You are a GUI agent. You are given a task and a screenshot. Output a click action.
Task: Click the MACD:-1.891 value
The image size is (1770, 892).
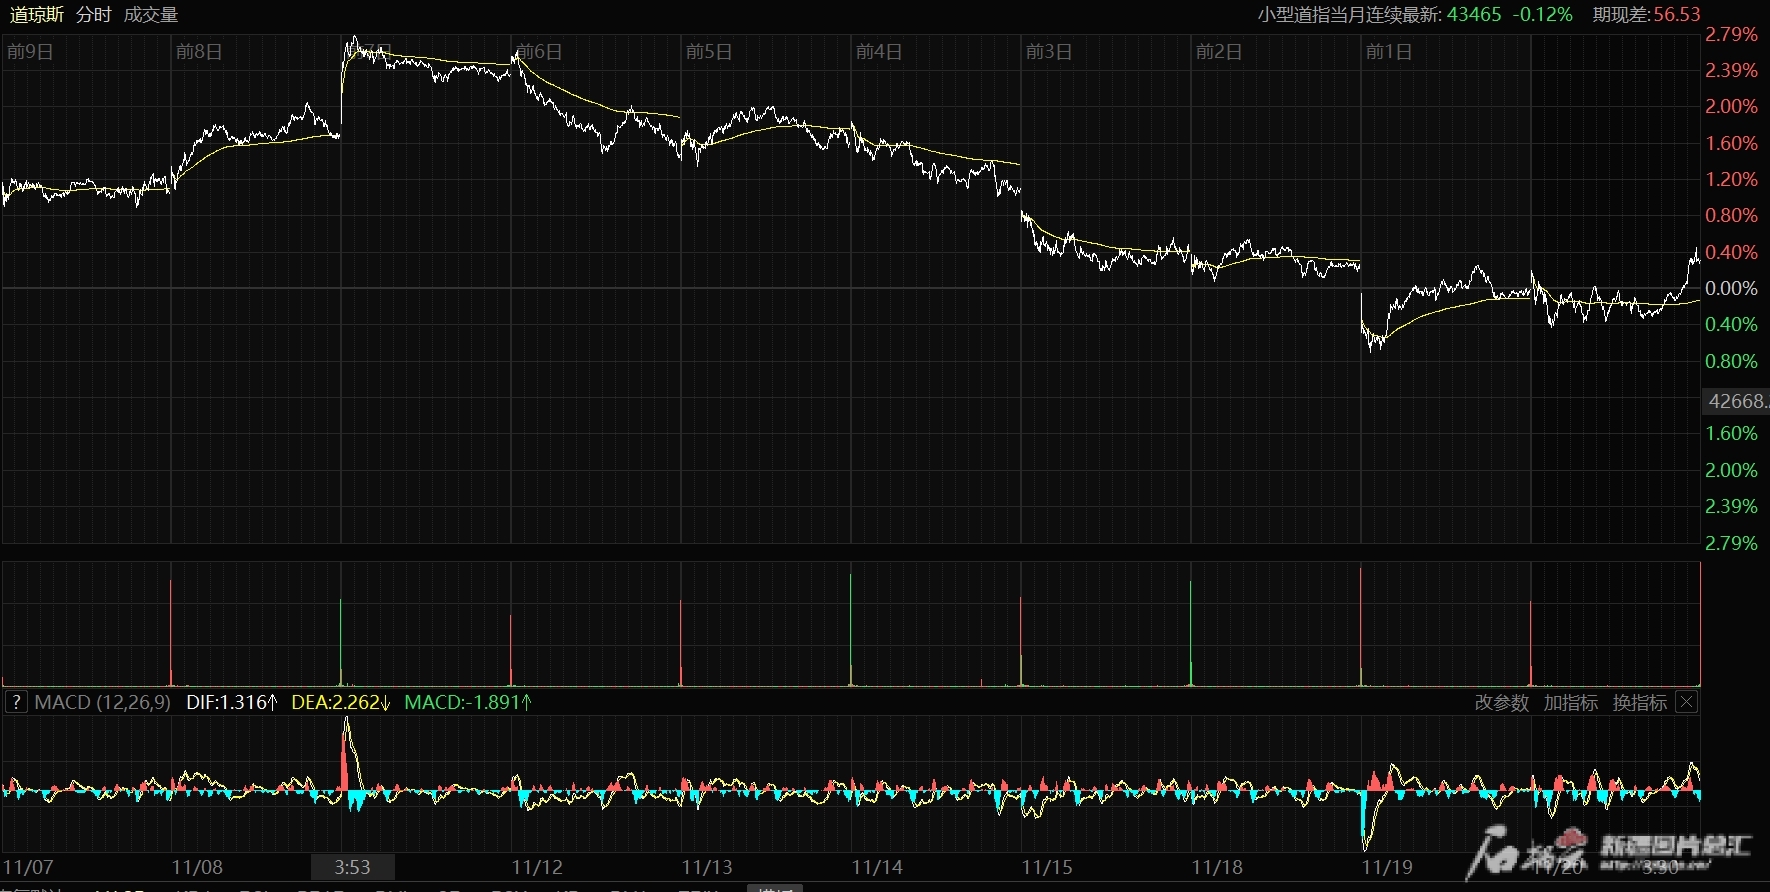(468, 703)
